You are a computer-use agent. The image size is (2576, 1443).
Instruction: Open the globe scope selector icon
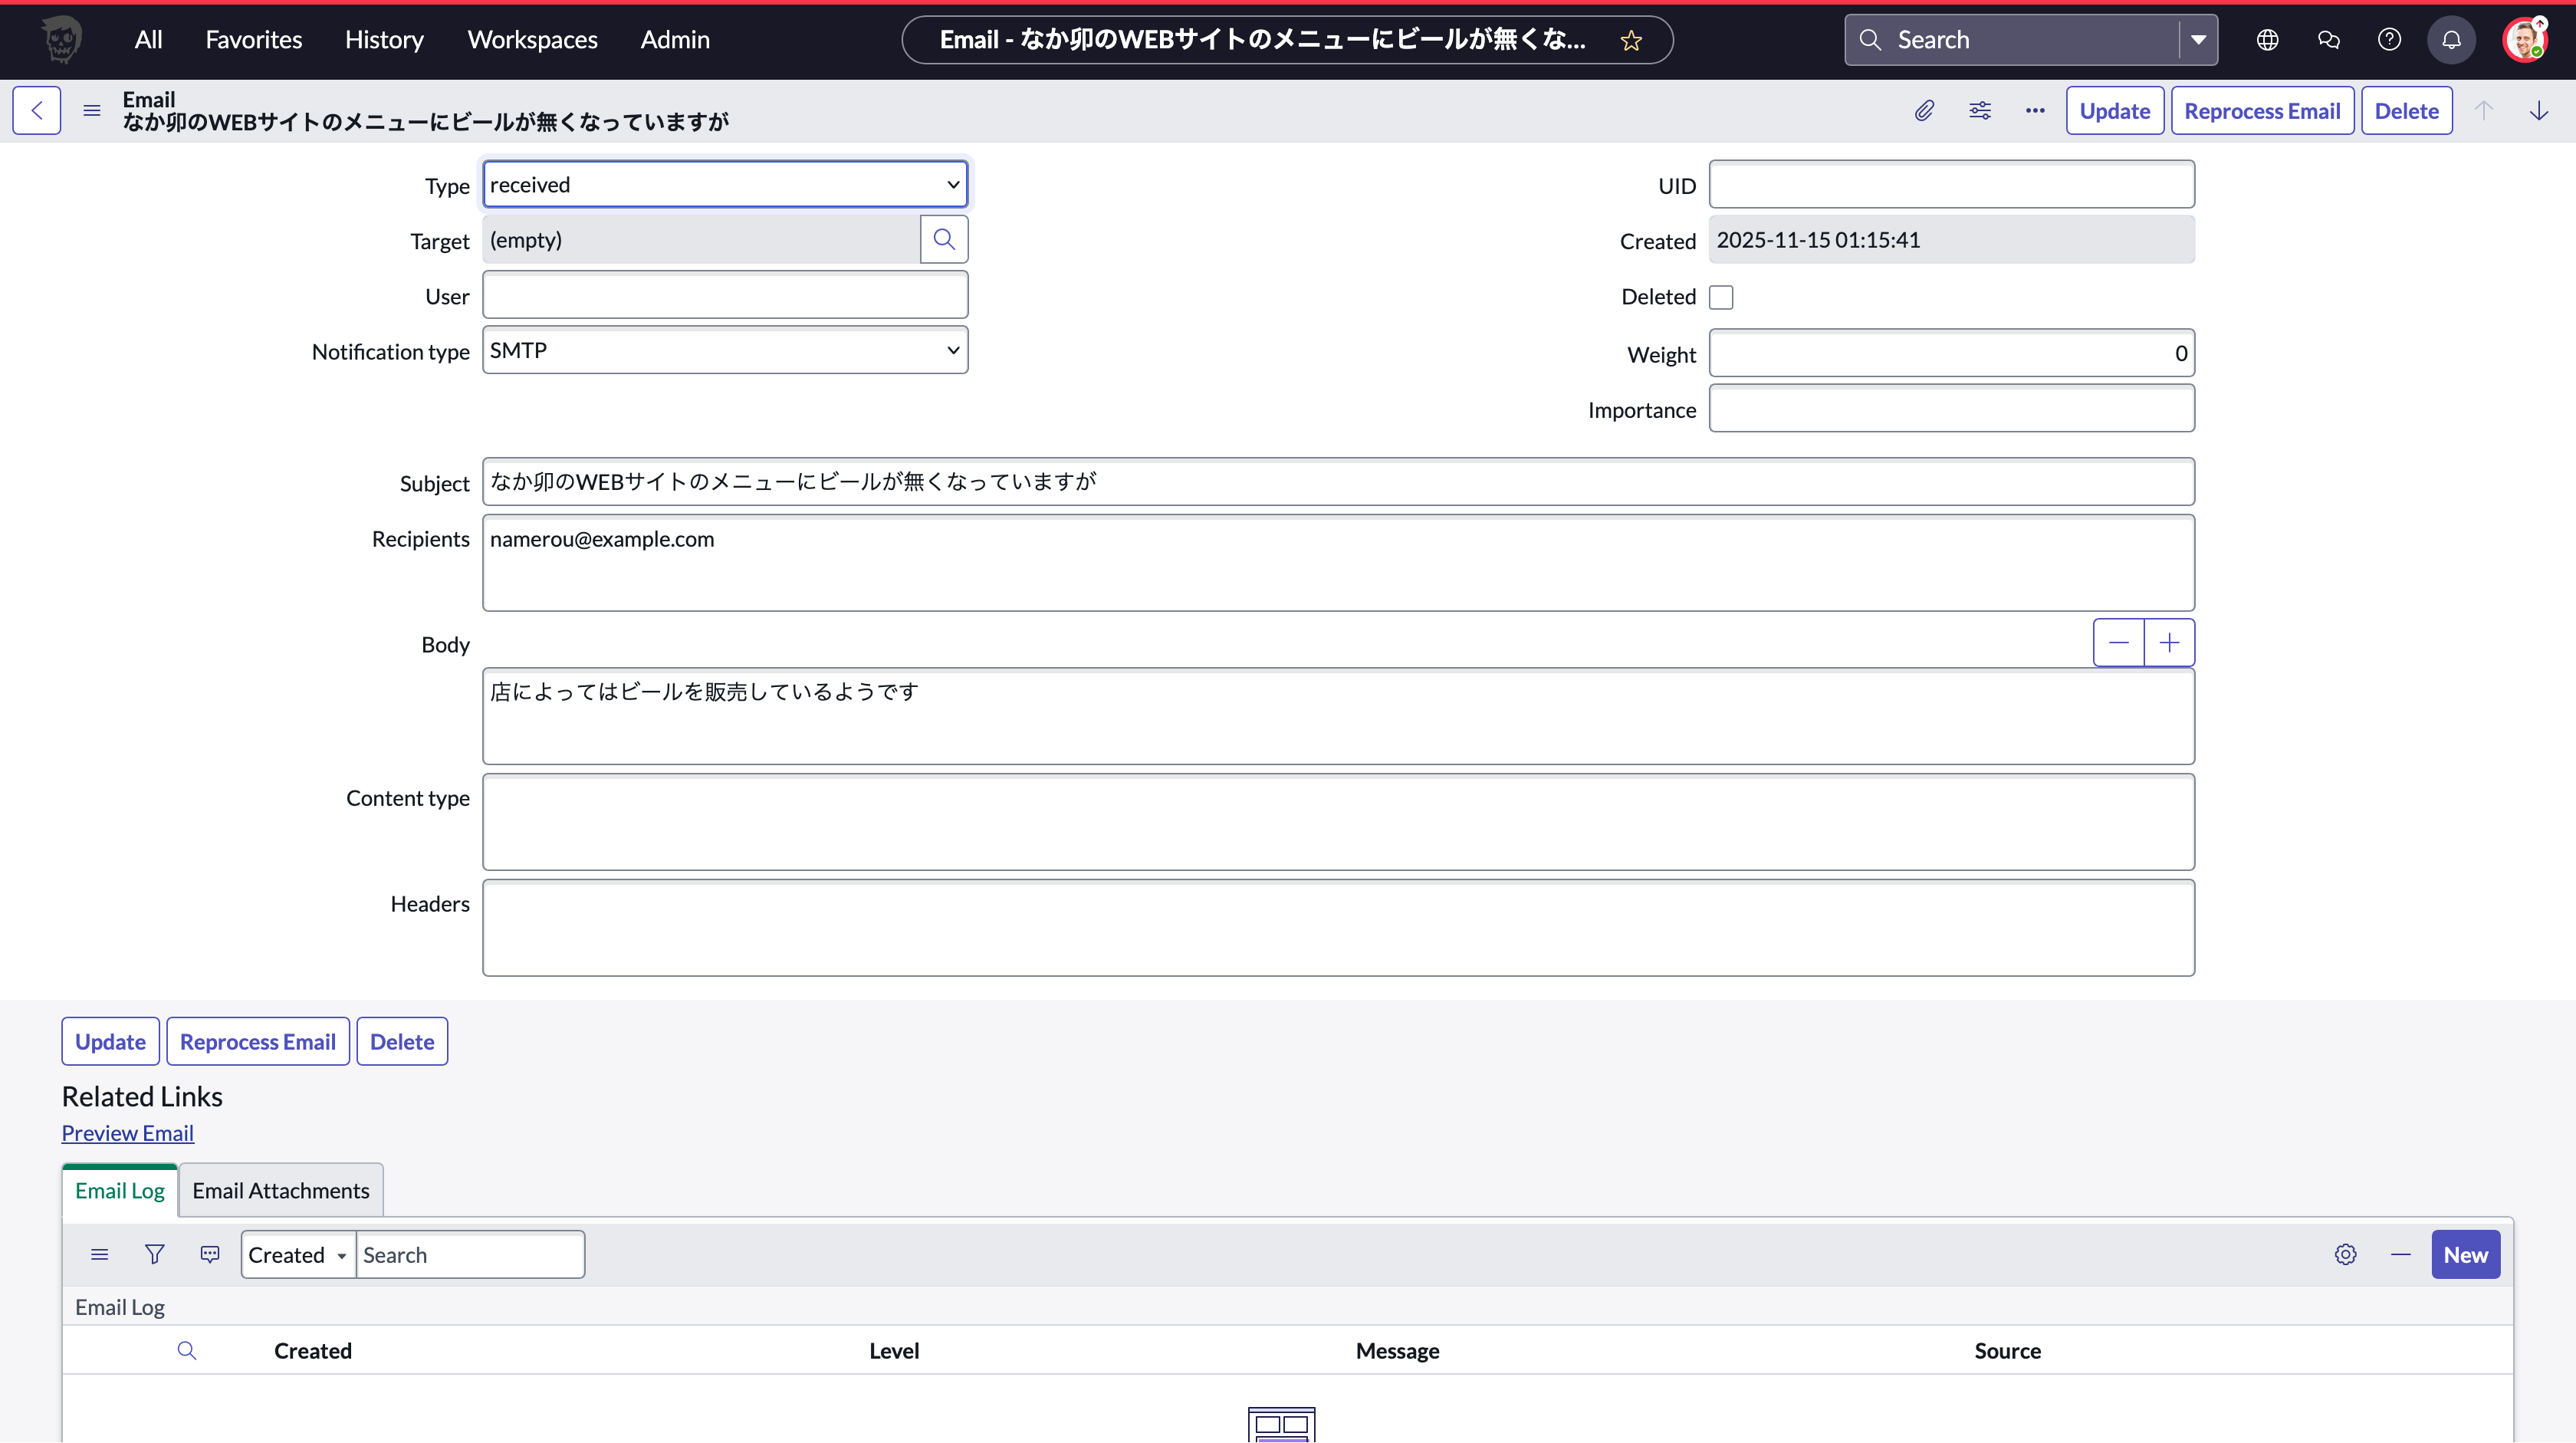[2267, 40]
